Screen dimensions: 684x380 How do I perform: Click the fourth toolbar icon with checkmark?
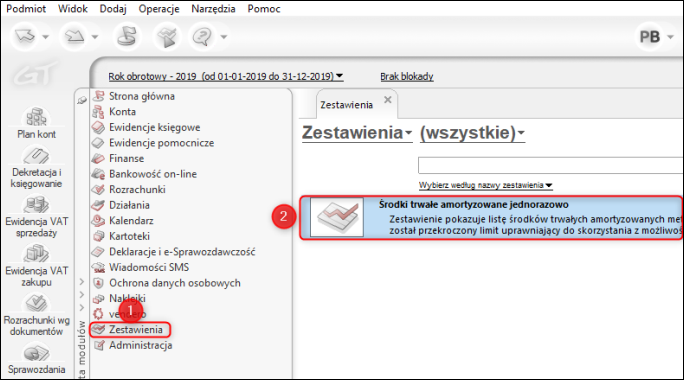click(167, 37)
